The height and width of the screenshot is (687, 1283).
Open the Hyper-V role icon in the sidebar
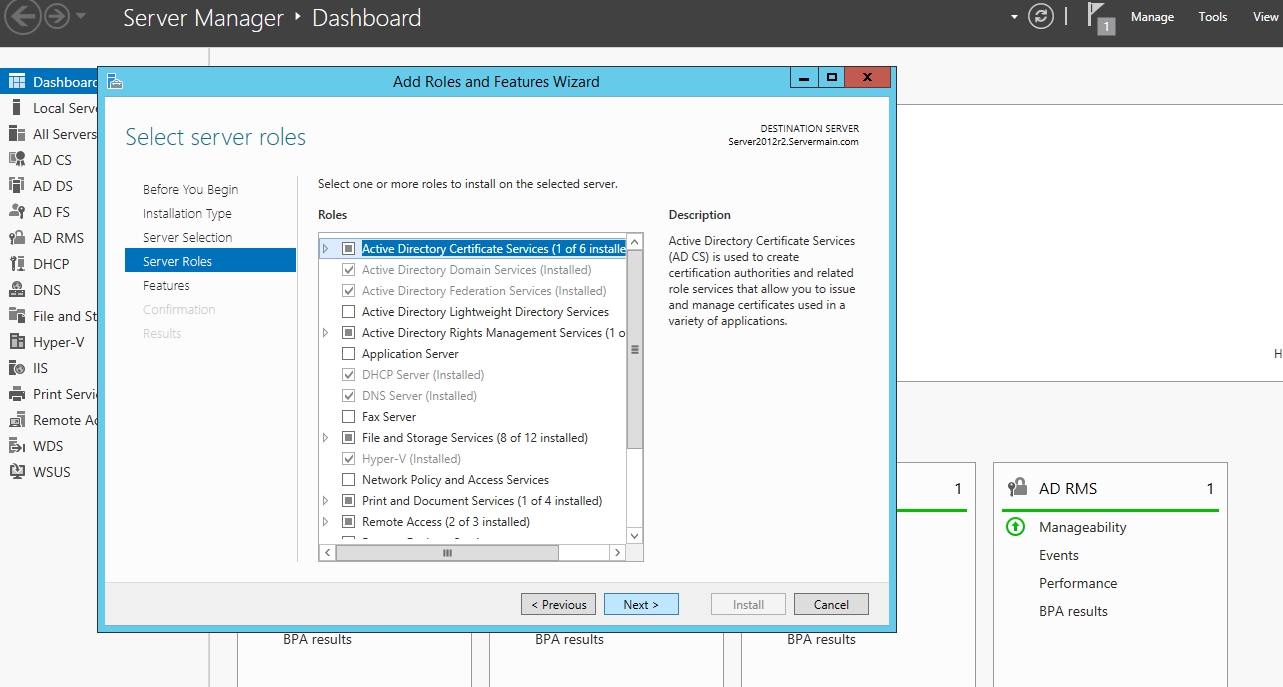[x=17, y=342]
